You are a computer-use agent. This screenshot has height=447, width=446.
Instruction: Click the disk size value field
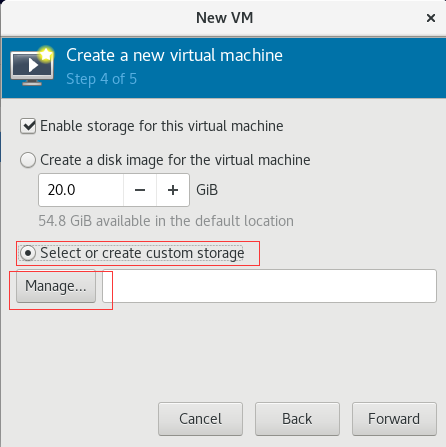pos(81,190)
